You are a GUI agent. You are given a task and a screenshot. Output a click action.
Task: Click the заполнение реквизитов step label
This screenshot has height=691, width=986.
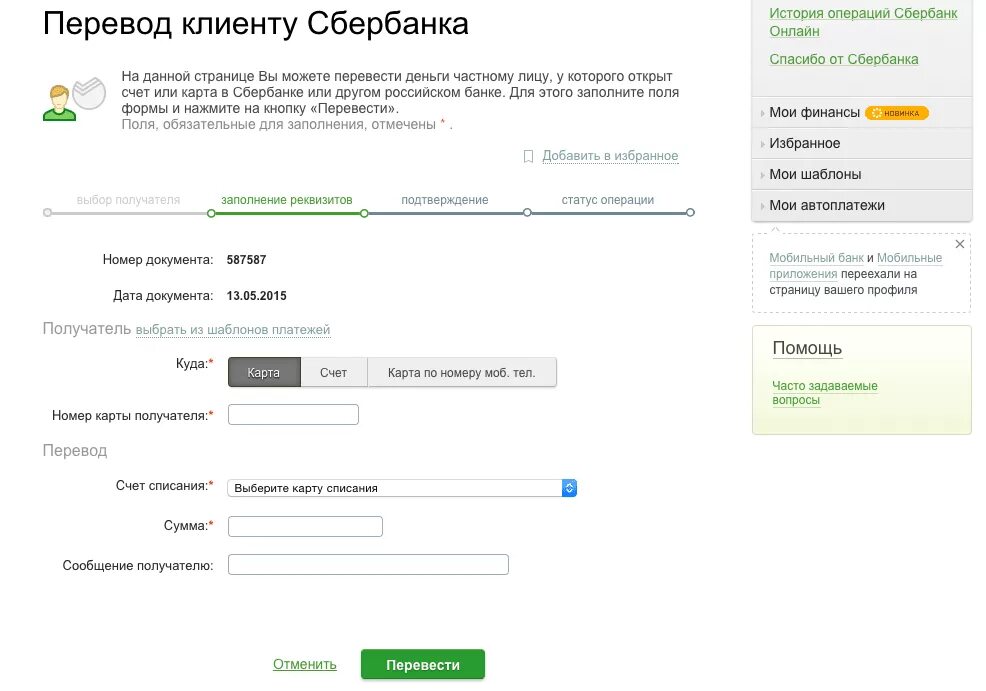[x=287, y=200]
